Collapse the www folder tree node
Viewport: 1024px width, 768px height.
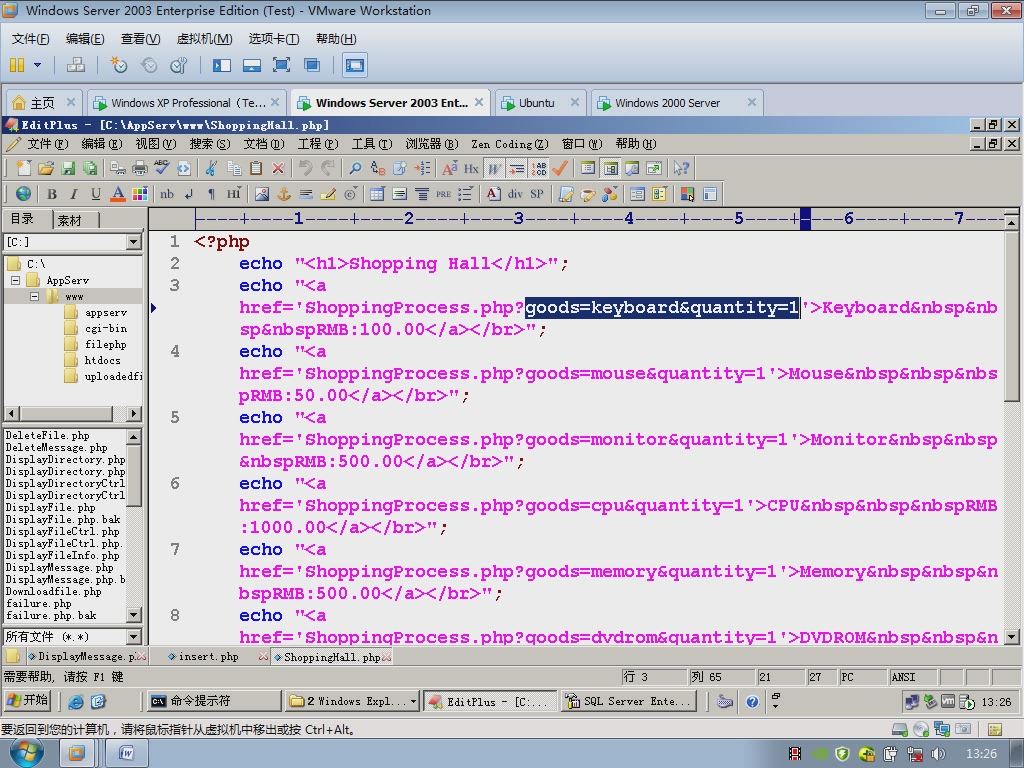coord(35,296)
